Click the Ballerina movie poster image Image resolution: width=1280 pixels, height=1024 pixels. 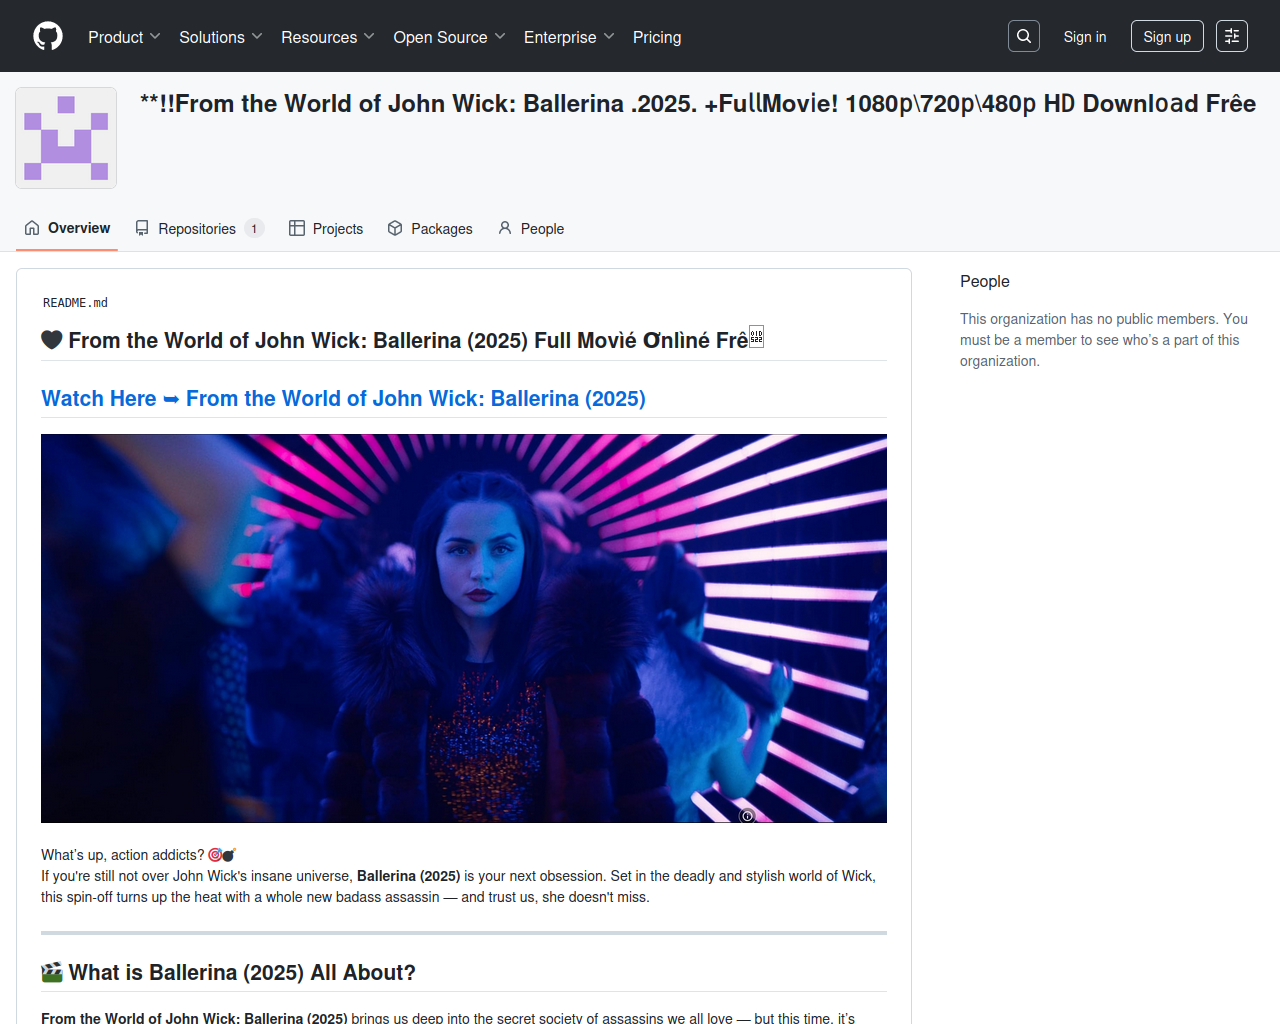[463, 628]
